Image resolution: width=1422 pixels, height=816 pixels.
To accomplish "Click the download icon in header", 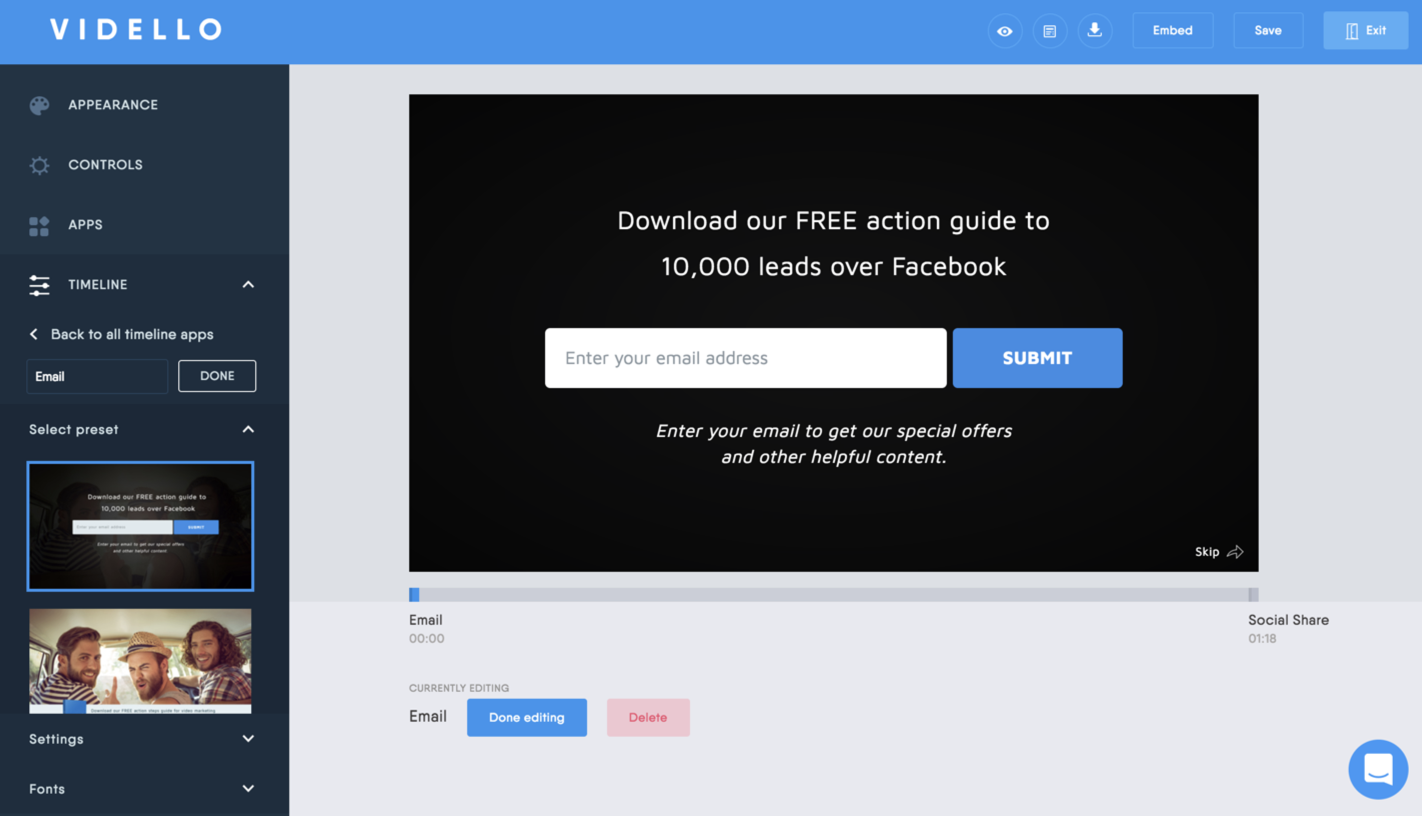I will (1095, 31).
